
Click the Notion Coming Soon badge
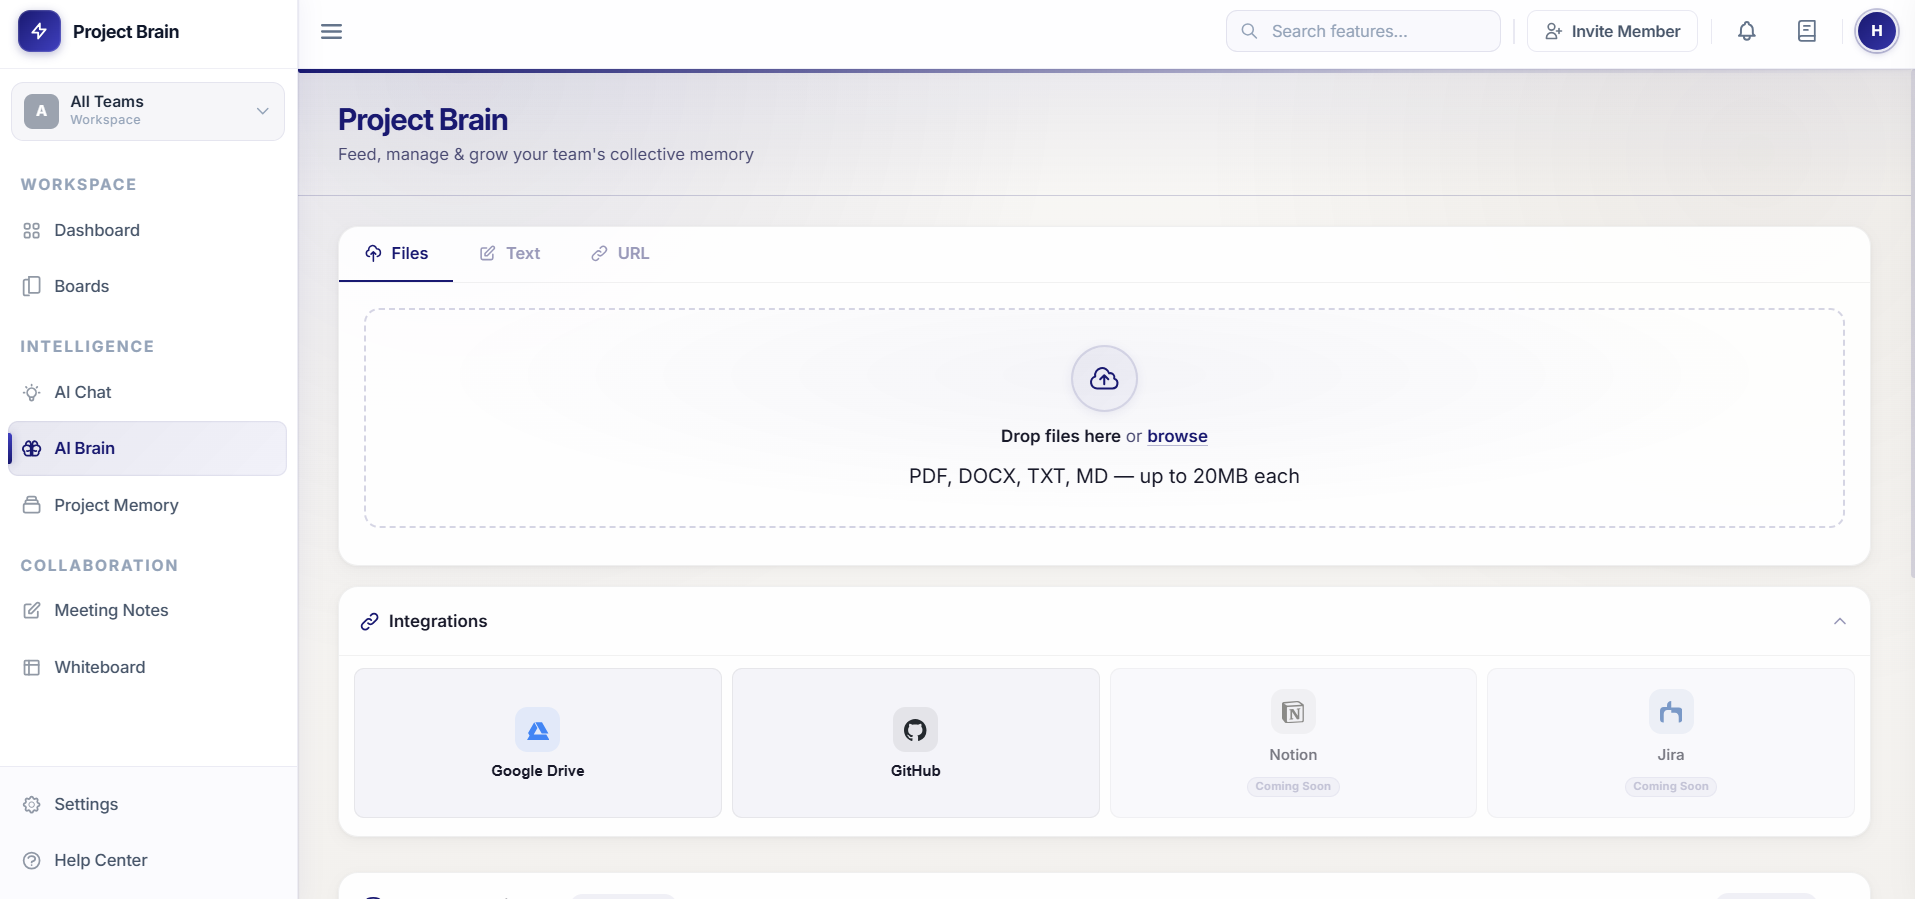point(1293,786)
